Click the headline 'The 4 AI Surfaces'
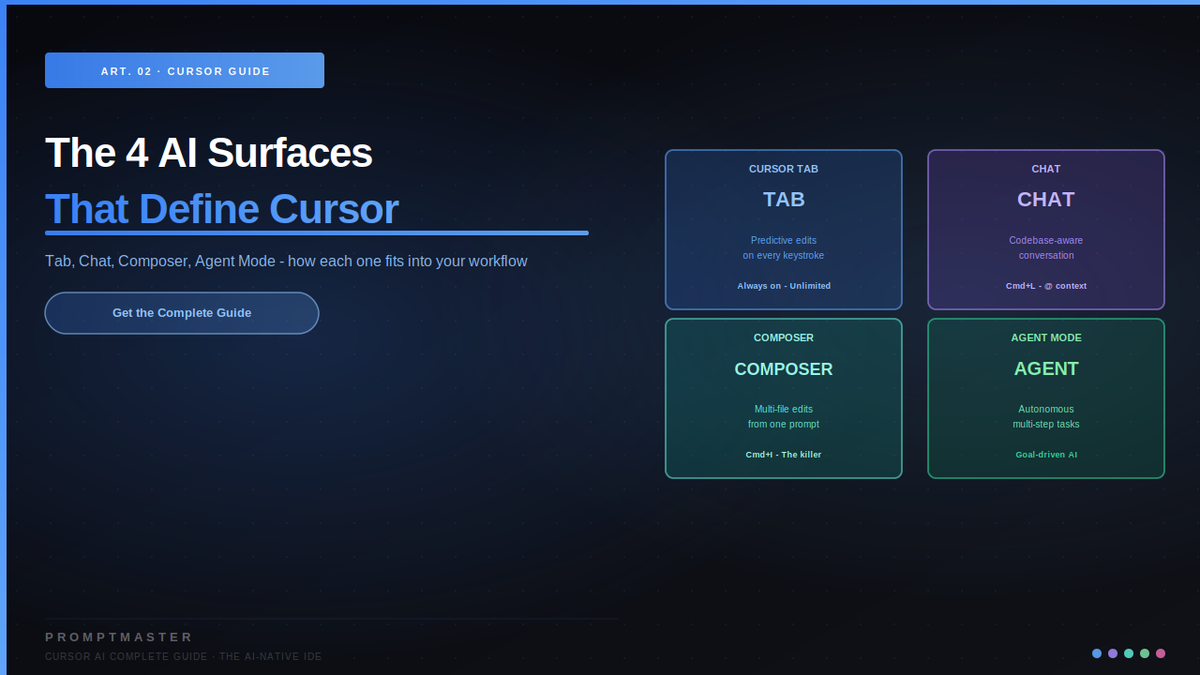The height and width of the screenshot is (675, 1200). coord(209,153)
